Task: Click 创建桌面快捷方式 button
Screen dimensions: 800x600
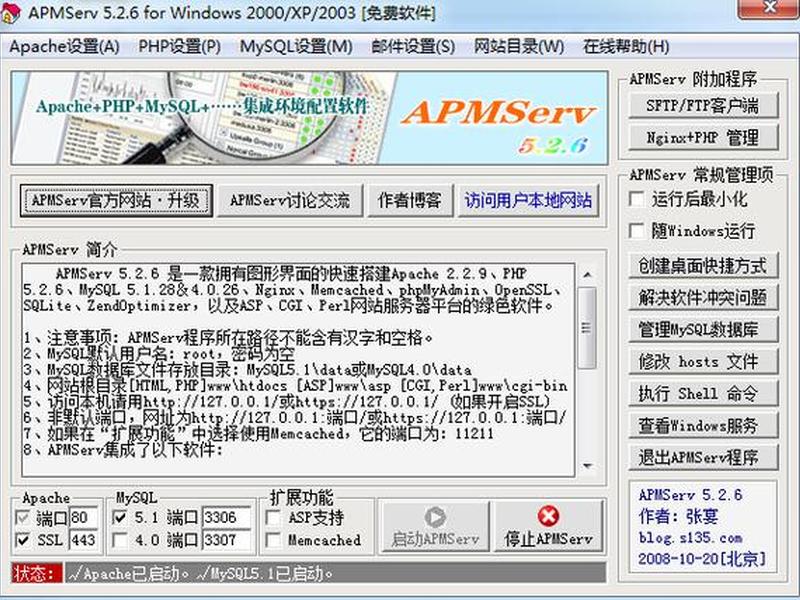Action: click(x=703, y=265)
